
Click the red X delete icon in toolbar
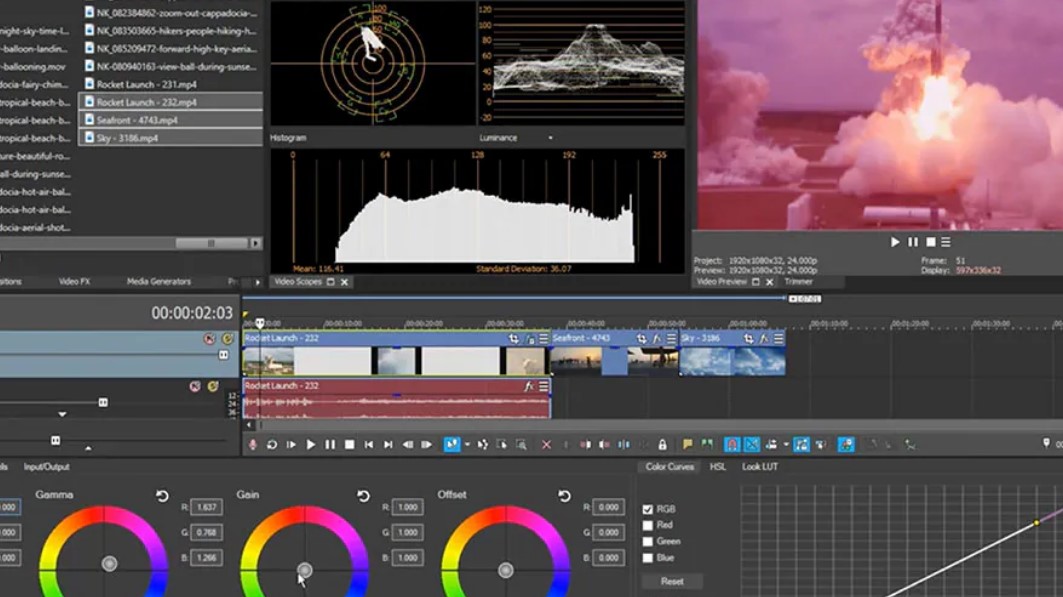coord(546,445)
